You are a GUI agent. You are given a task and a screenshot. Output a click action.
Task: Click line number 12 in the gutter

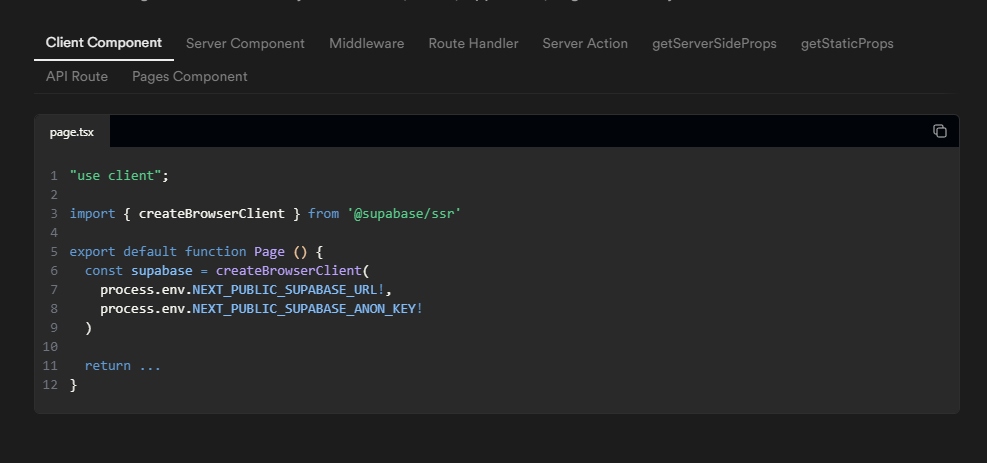click(50, 384)
